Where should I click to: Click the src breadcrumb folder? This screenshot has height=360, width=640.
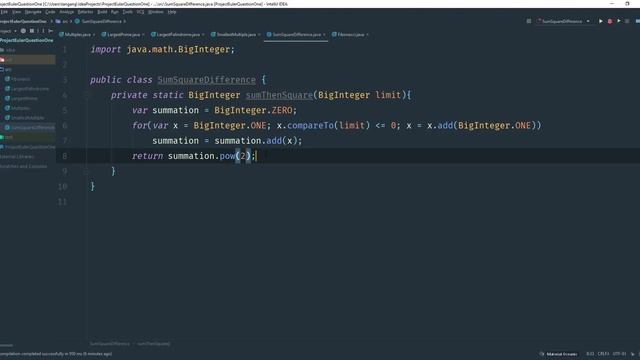[62, 21]
